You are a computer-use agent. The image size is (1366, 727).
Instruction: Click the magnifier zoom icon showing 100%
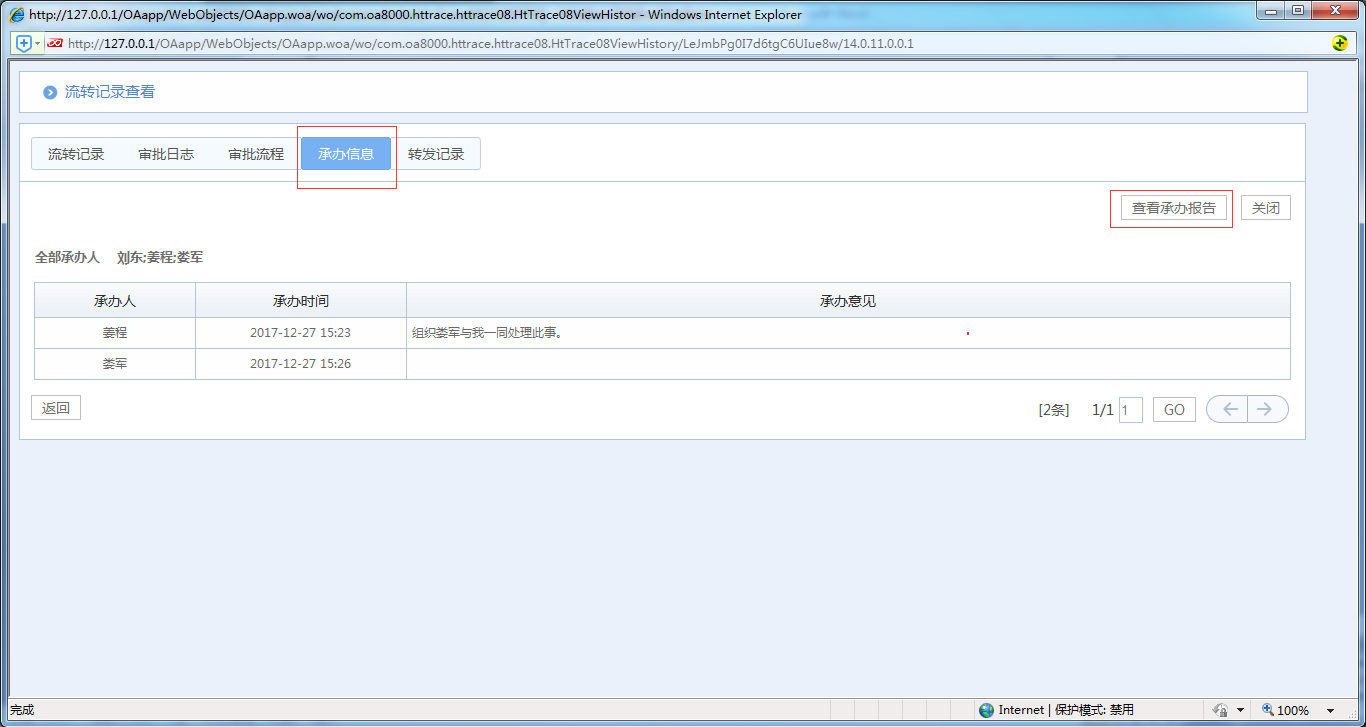click(x=1268, y=710)
